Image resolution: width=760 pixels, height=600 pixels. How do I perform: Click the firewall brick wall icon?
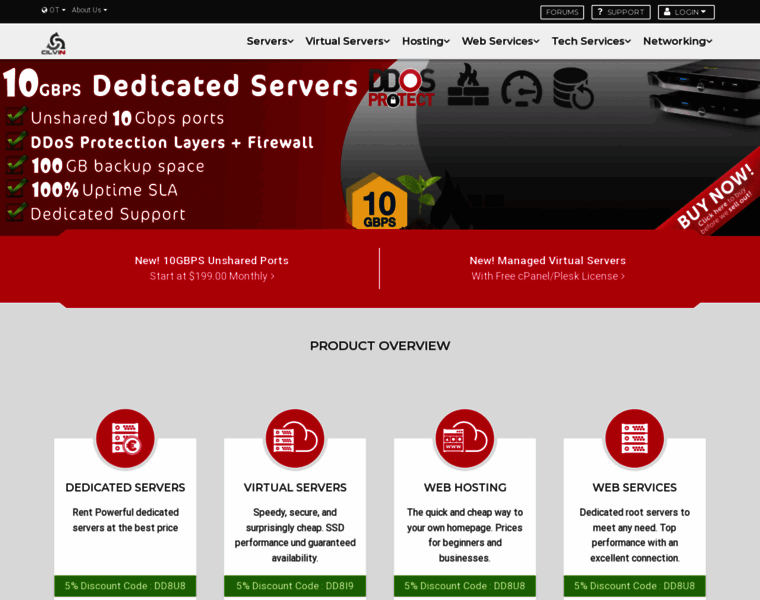point(468,85)
